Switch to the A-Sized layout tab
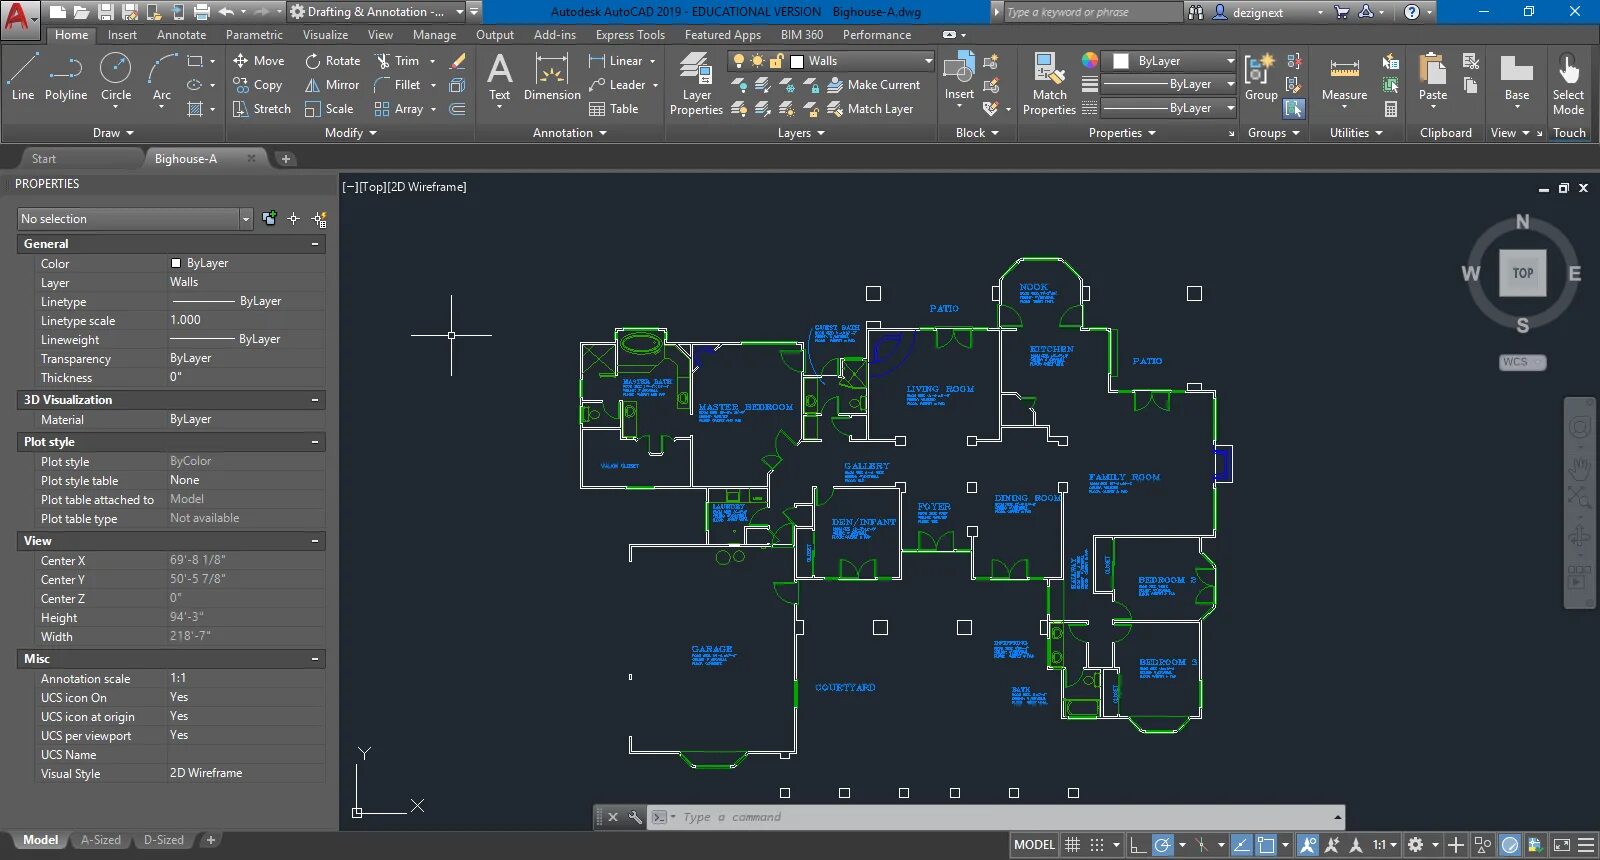1600x860 pixels. click(x=100, y=840)
